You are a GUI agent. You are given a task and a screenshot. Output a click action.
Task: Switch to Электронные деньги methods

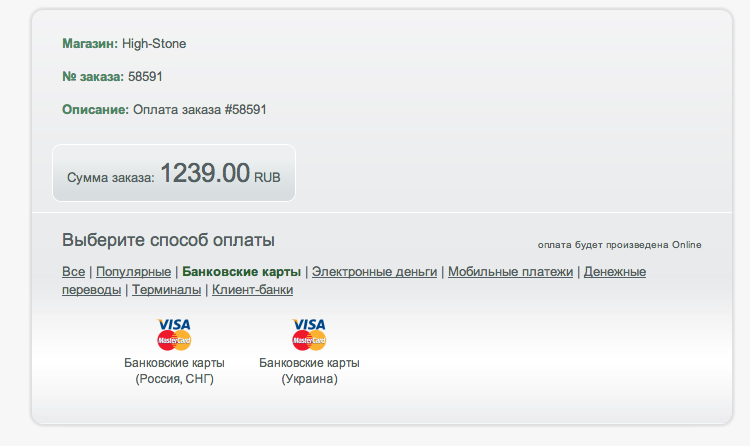coord(375,272)
